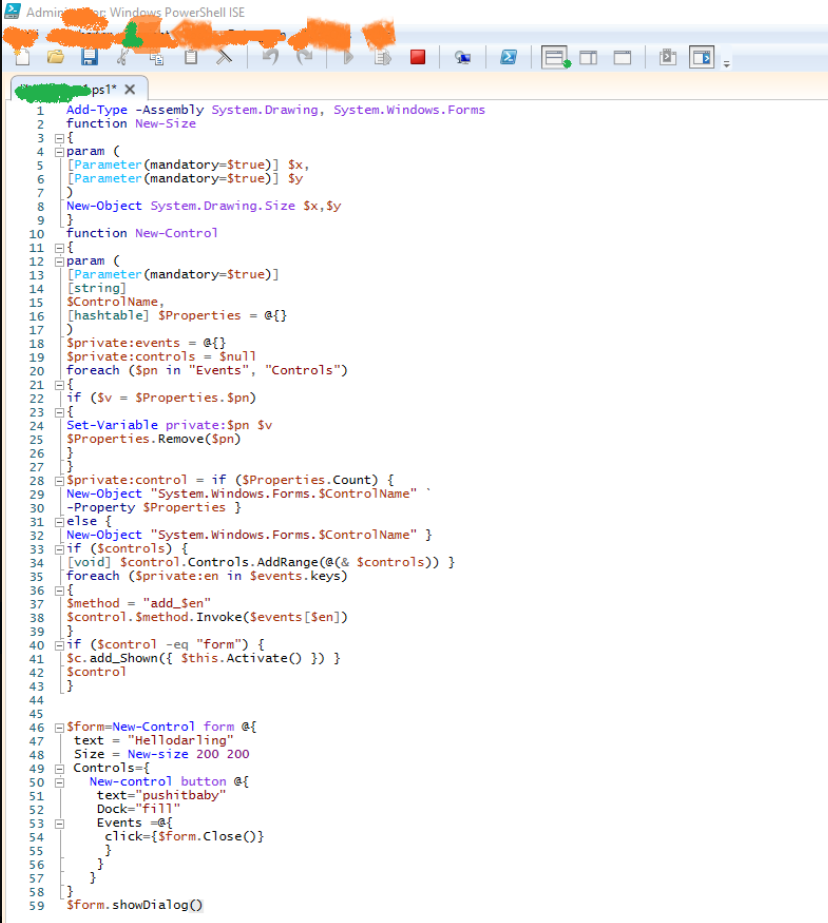The height and width of the screenshot is (923, 828).
Task: Click line number 59 in the margin
Action: coord(36,904)
